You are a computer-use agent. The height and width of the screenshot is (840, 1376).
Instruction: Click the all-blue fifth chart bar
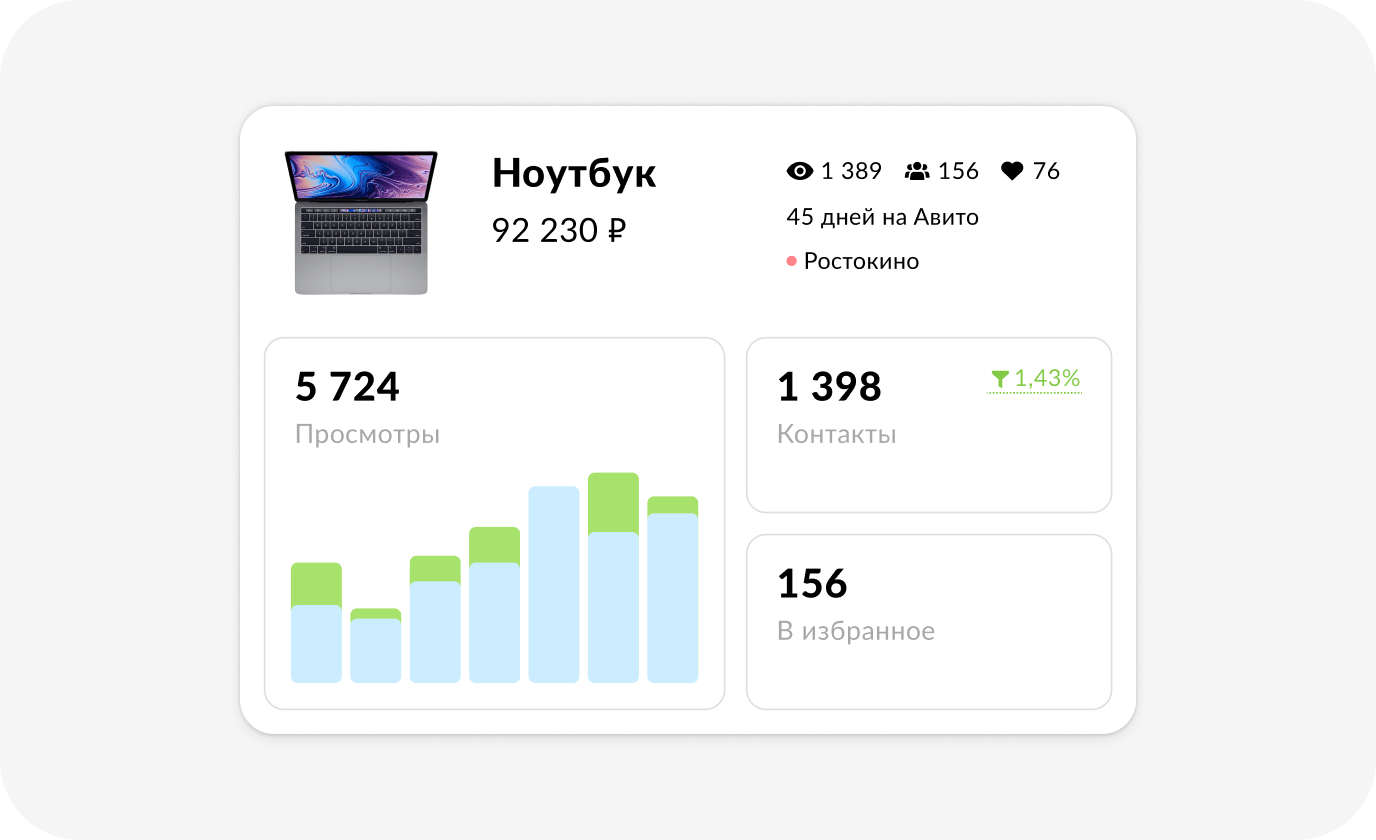click(554, 585)
